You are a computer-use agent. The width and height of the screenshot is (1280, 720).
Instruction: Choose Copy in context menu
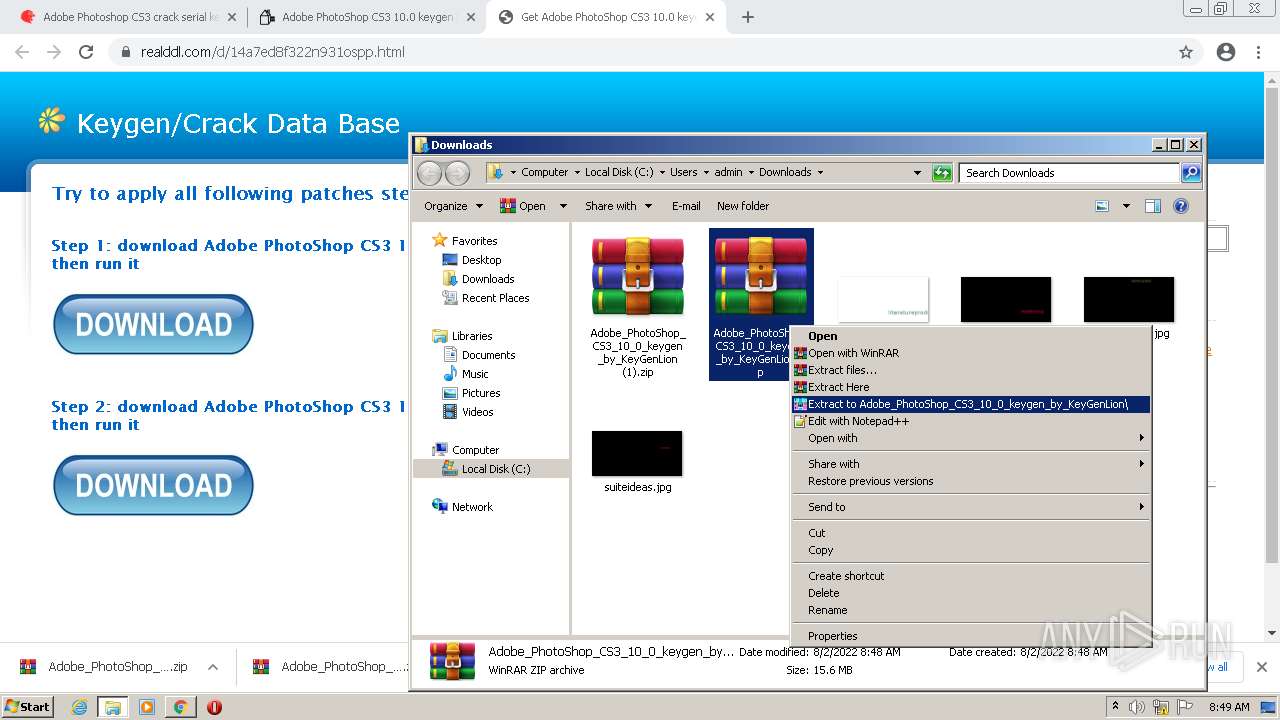[x=970, y=550]
